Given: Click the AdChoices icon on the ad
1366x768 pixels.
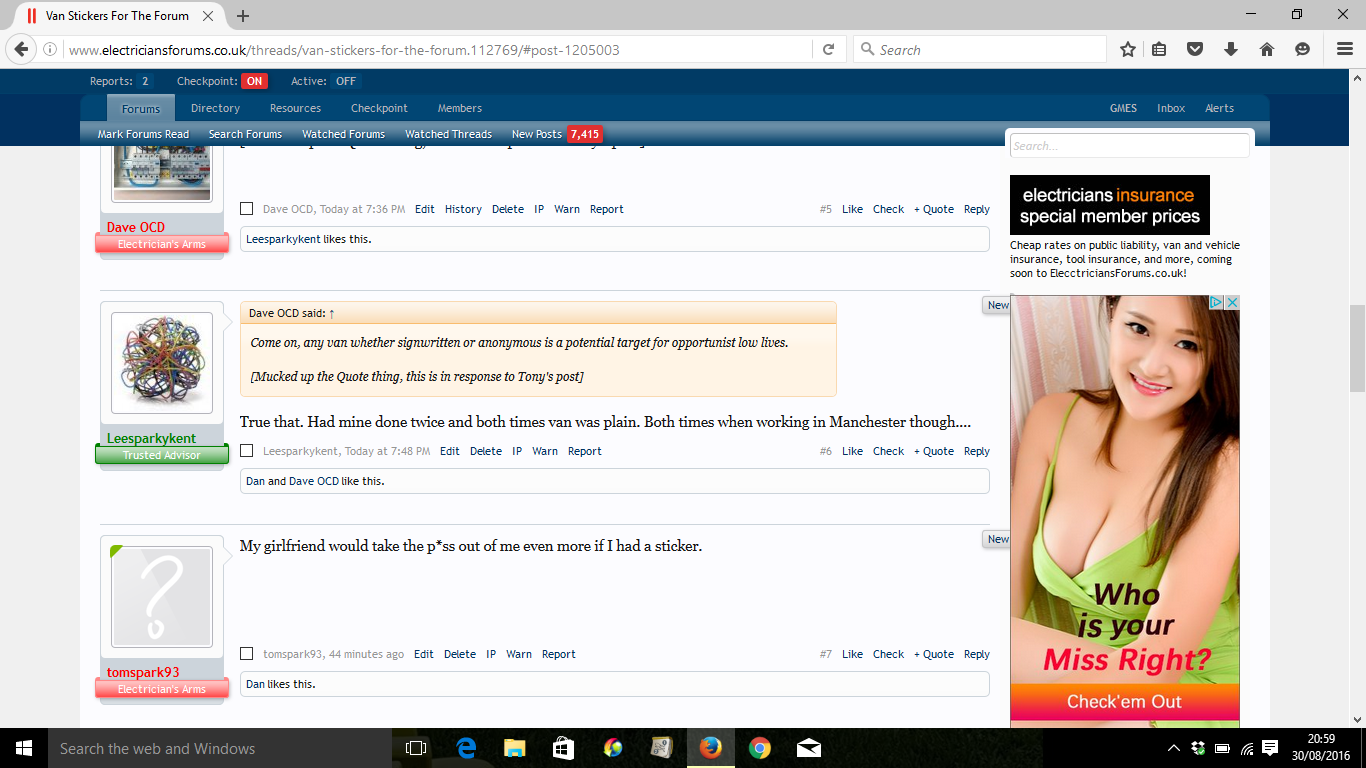Looking at the screenshot, I should [1217, 302].
